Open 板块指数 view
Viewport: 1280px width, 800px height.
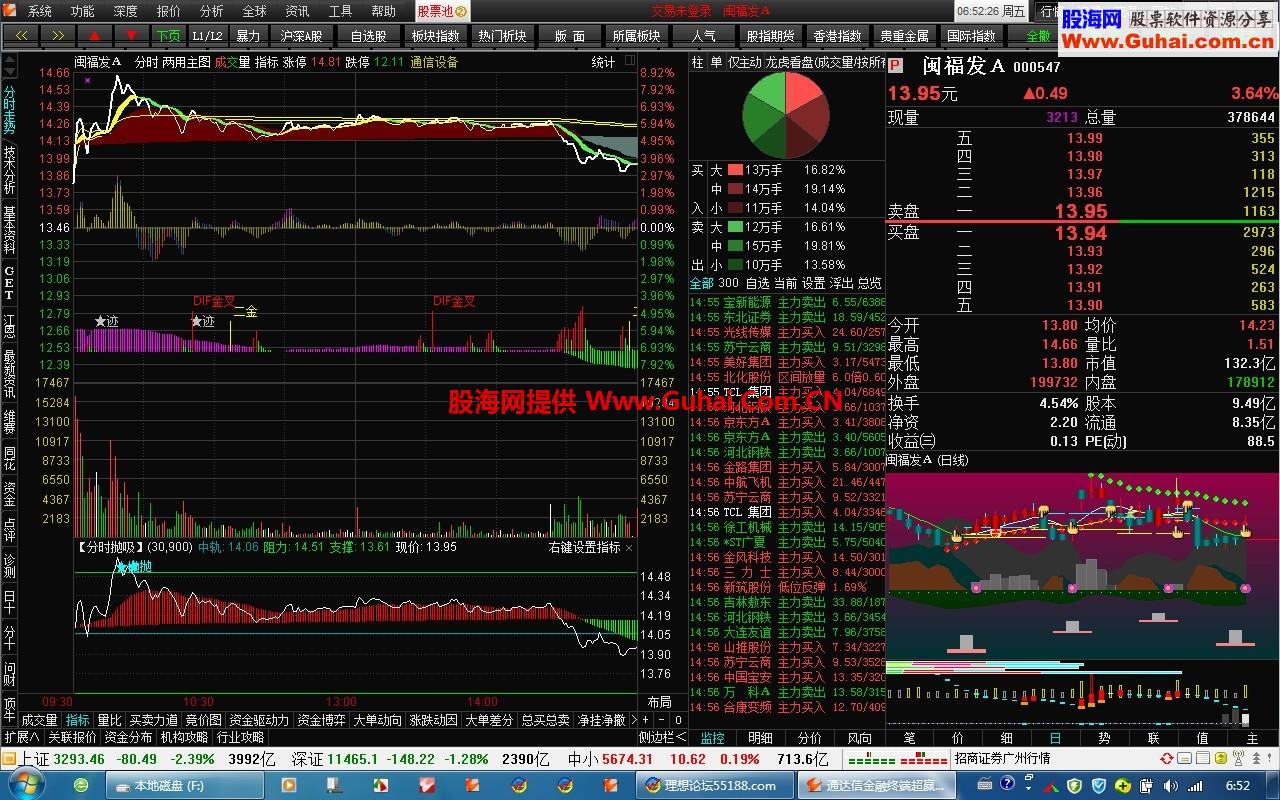click(x=435, y=36)
